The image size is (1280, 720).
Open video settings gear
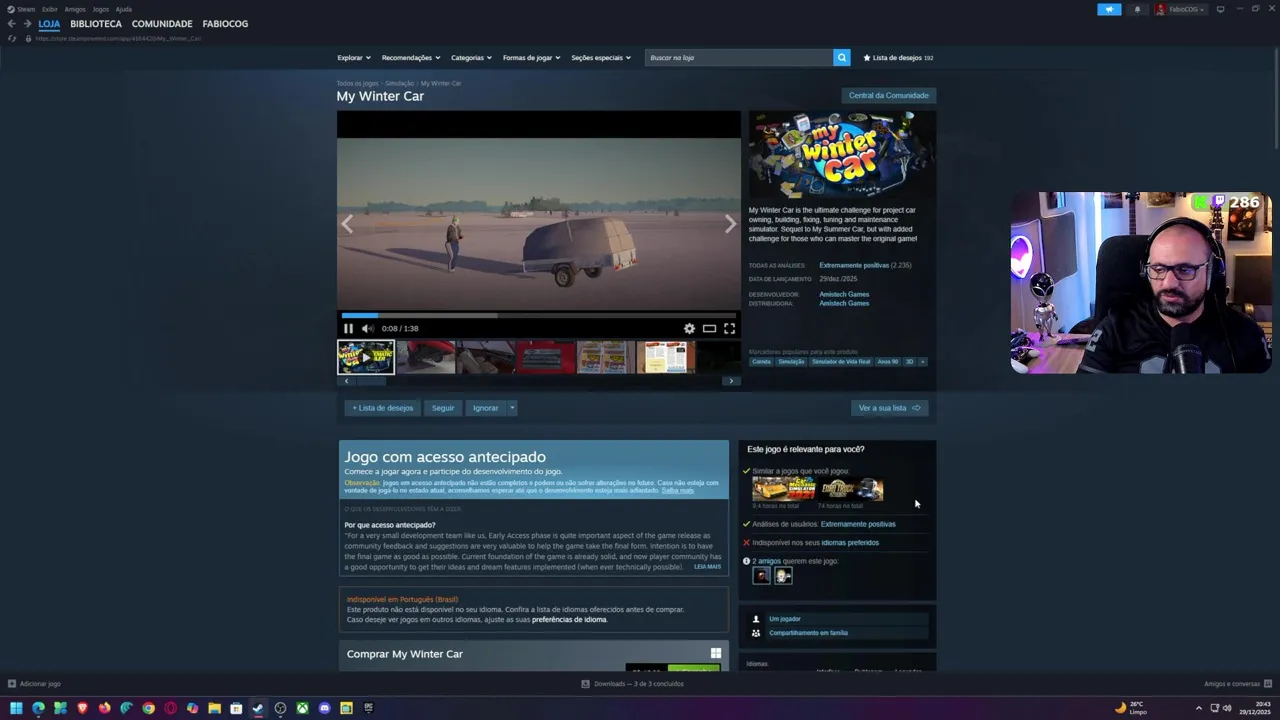(x=689, y=328)
